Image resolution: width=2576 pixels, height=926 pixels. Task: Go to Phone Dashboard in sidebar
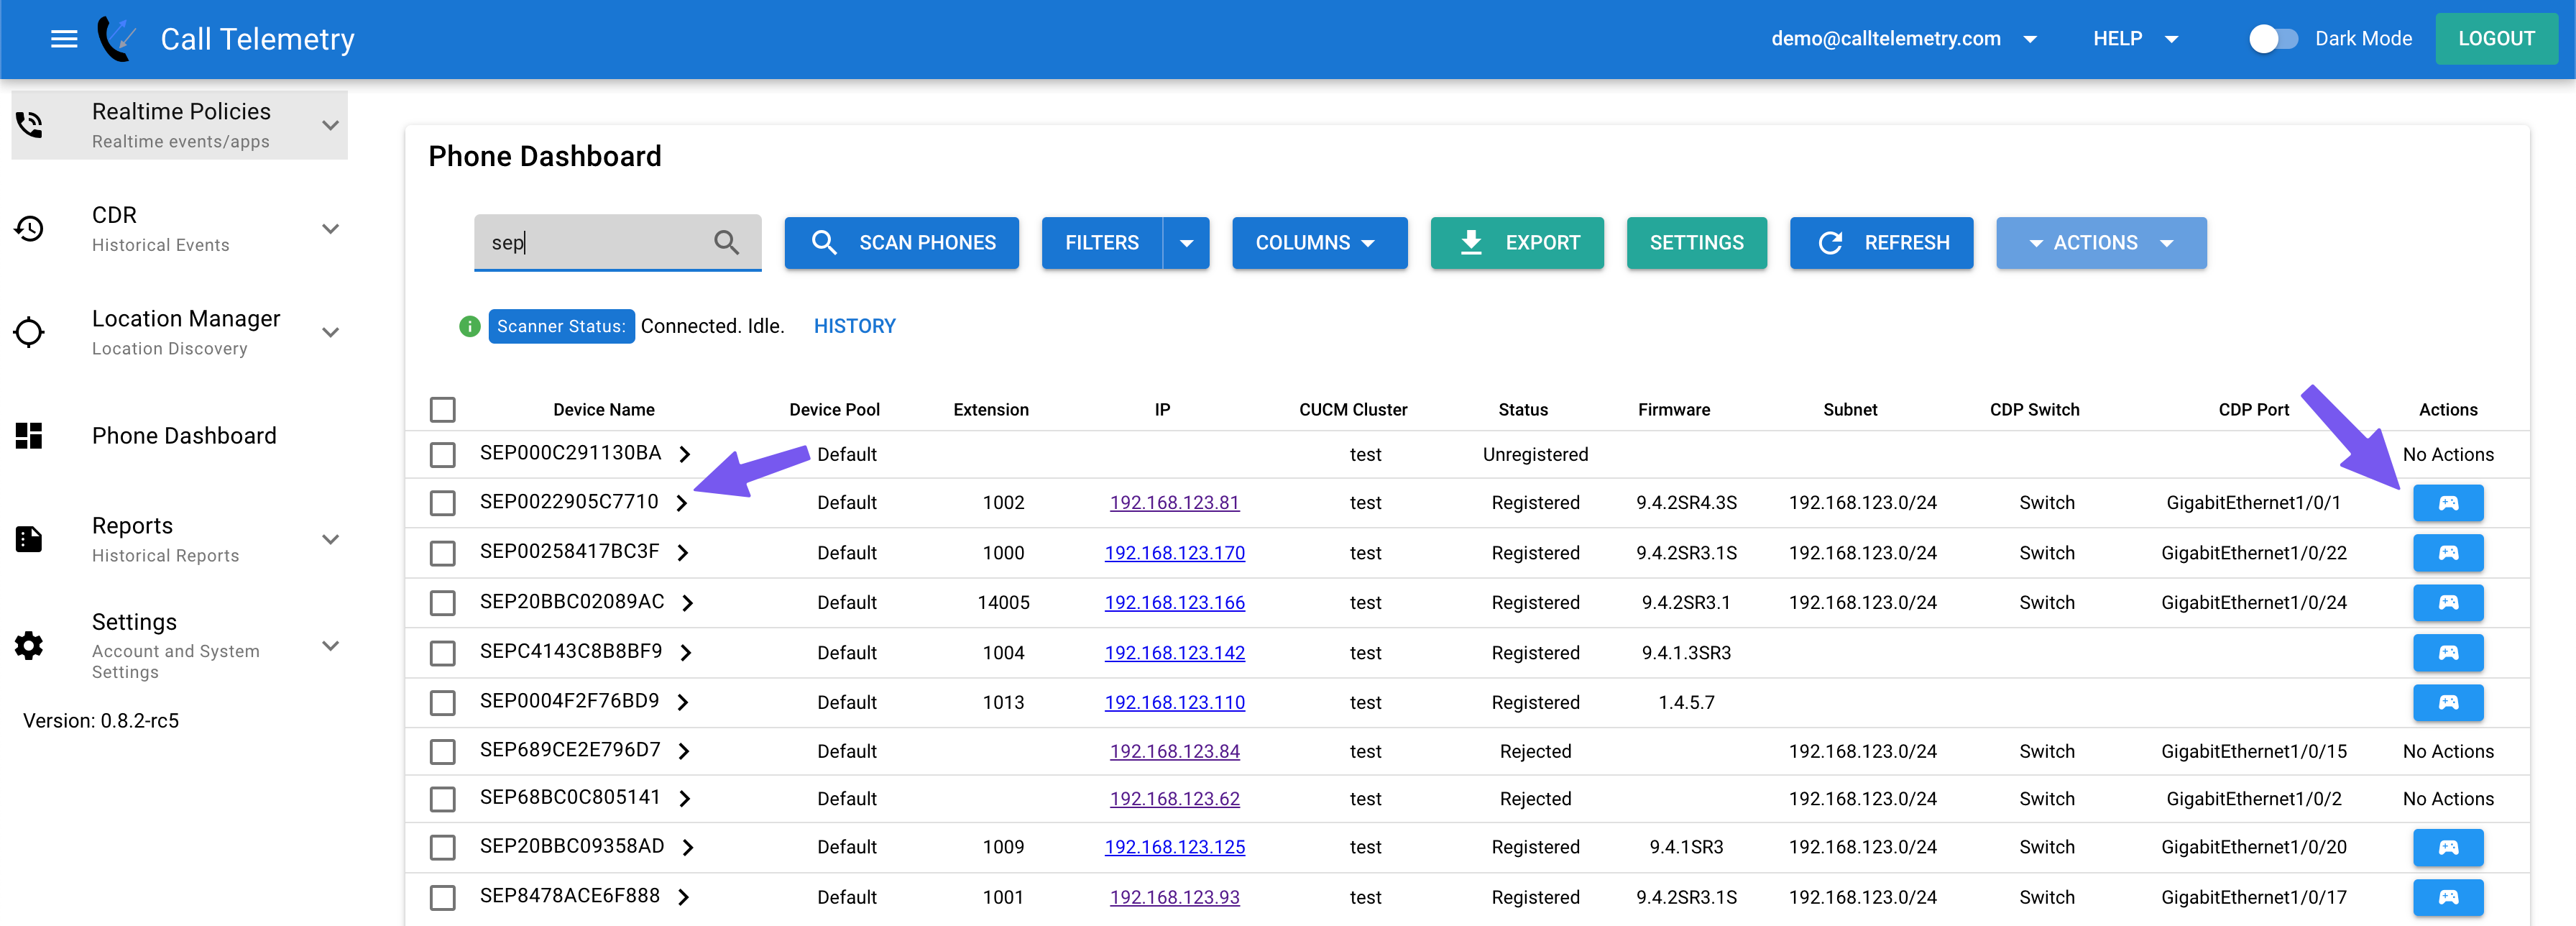(184, 436)
